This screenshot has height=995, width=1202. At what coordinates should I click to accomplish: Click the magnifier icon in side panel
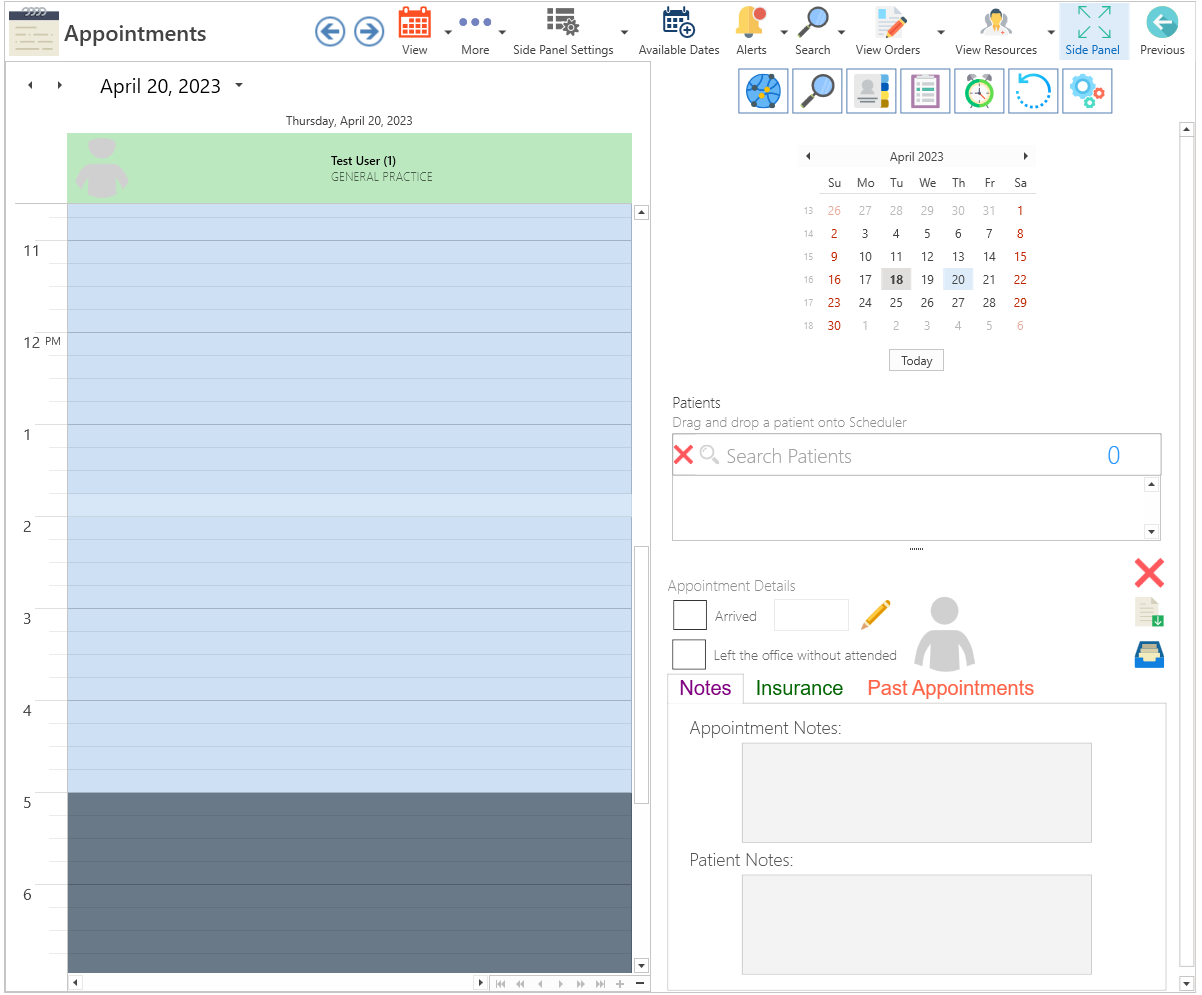pos(817,91)
